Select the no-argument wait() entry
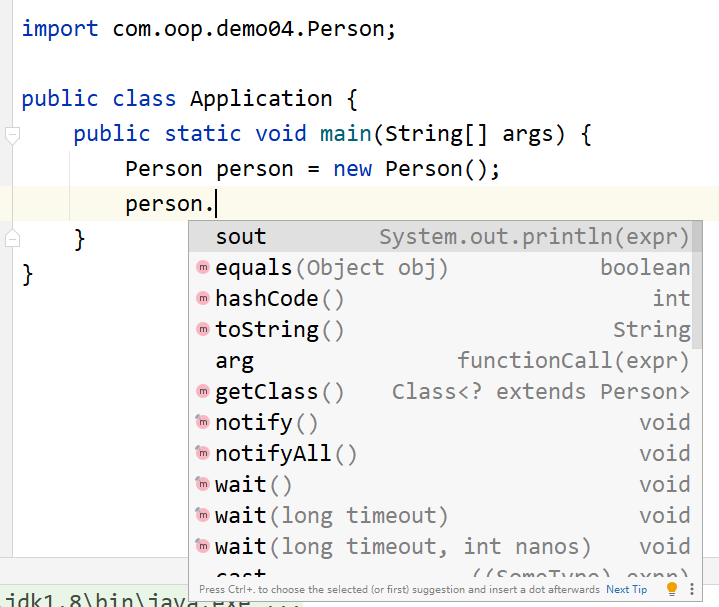719x607 pixels. (x=441, y=484)
